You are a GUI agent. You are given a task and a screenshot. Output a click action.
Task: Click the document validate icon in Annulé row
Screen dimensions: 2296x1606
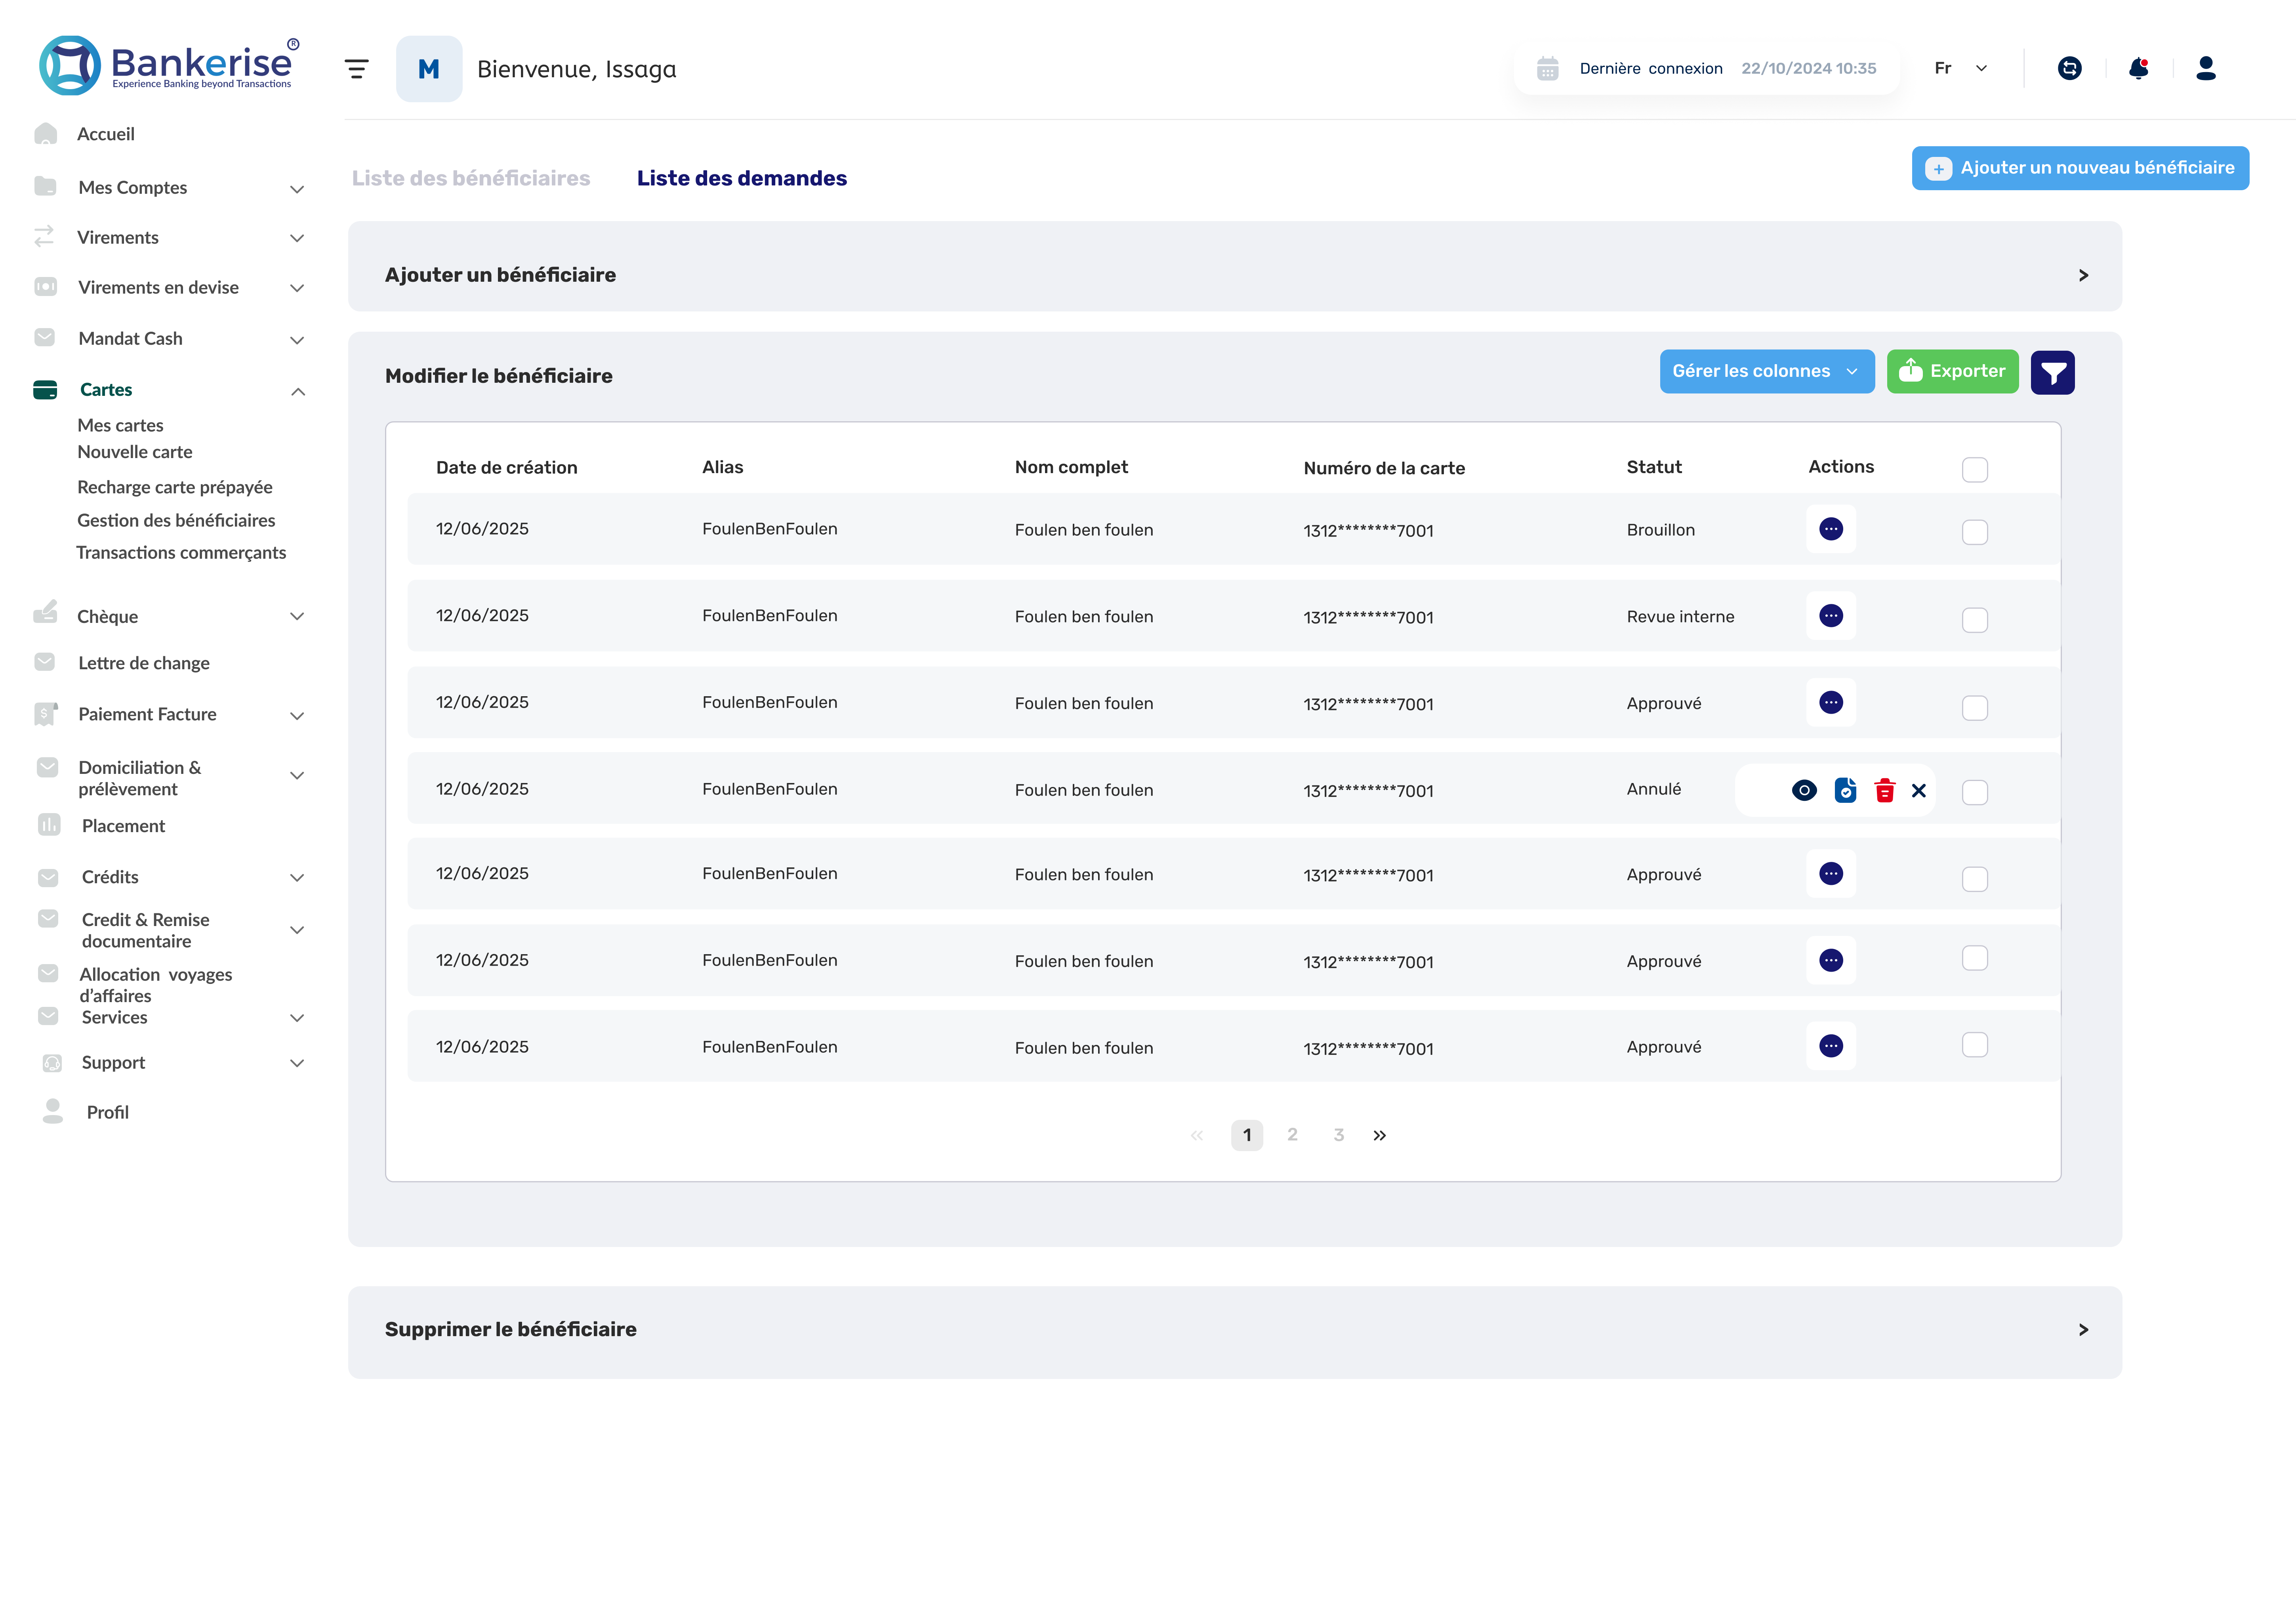[1845, 791]
